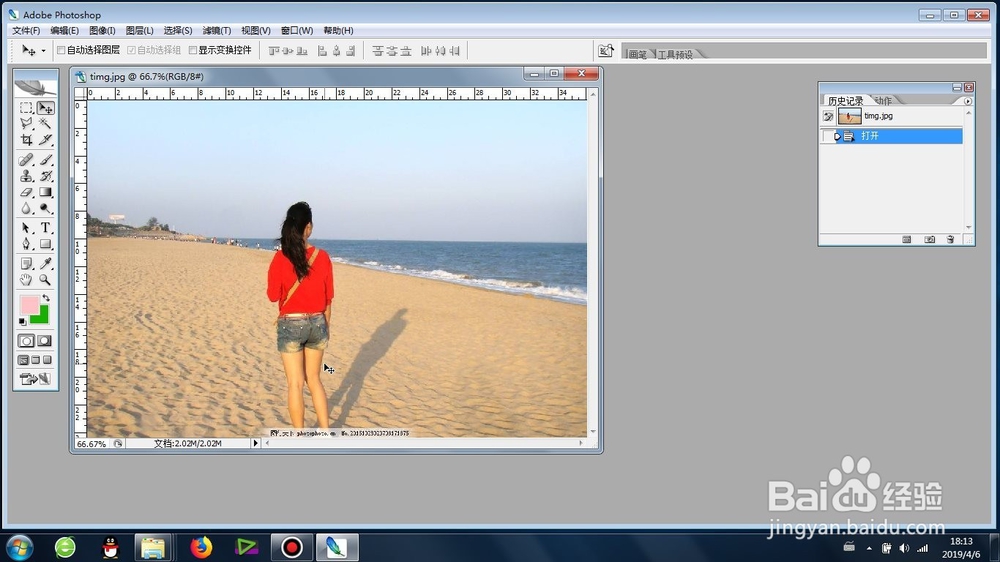Select the Hand tool
Image resolution: width=1000 pixels, height=562 pixels.
click(26, 279)
